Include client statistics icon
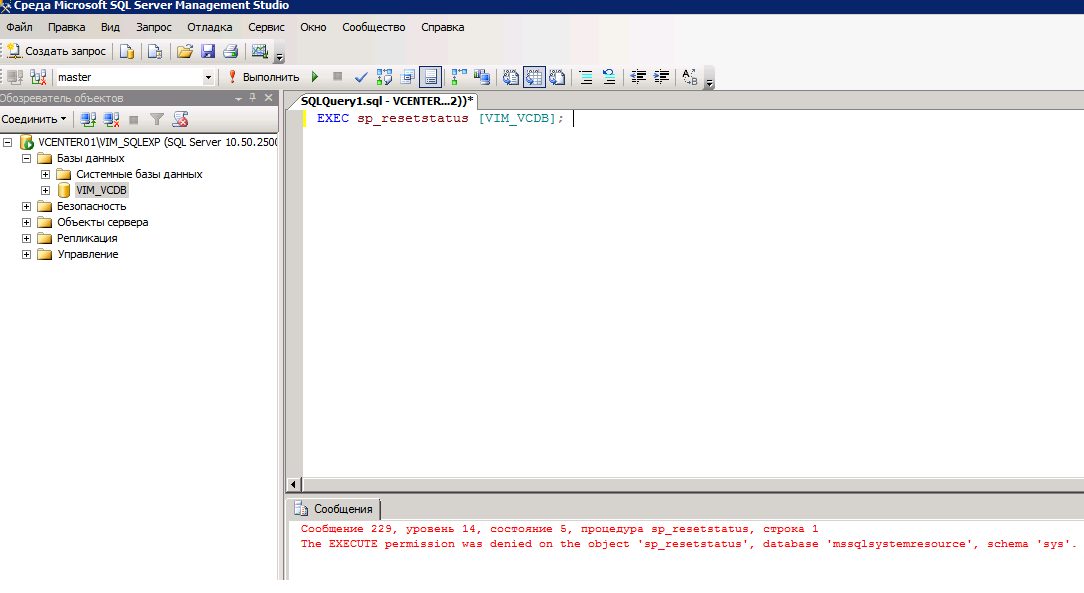 [x=482, y=77]
